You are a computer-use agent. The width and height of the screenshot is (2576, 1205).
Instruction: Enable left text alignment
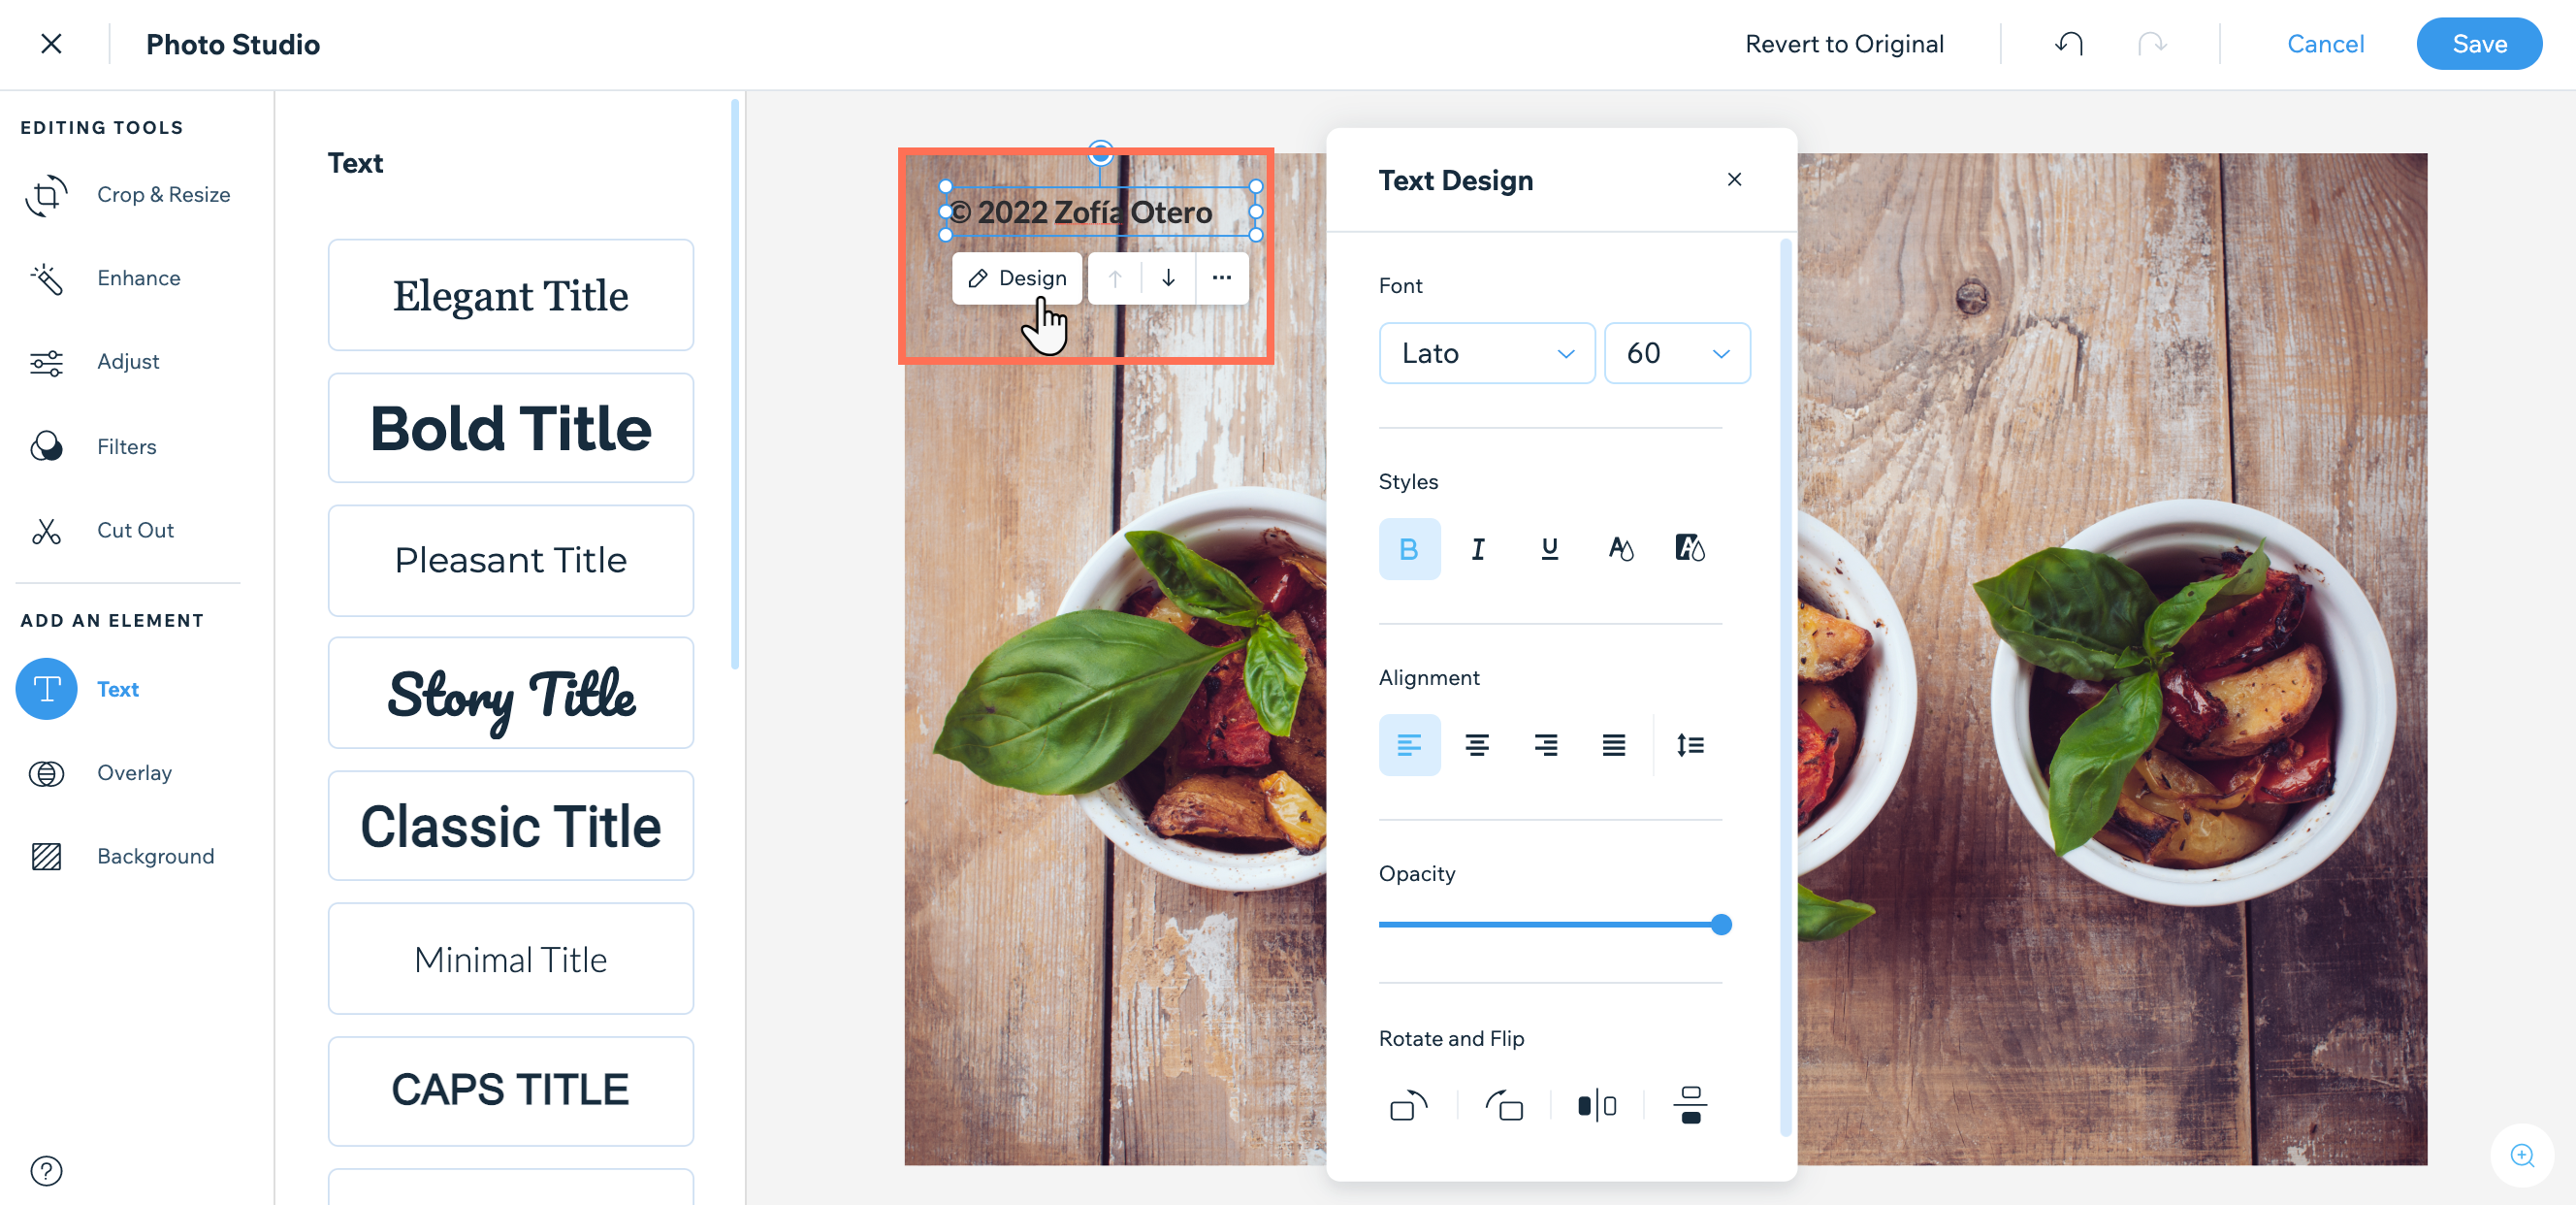click(x=1408, y=746)
